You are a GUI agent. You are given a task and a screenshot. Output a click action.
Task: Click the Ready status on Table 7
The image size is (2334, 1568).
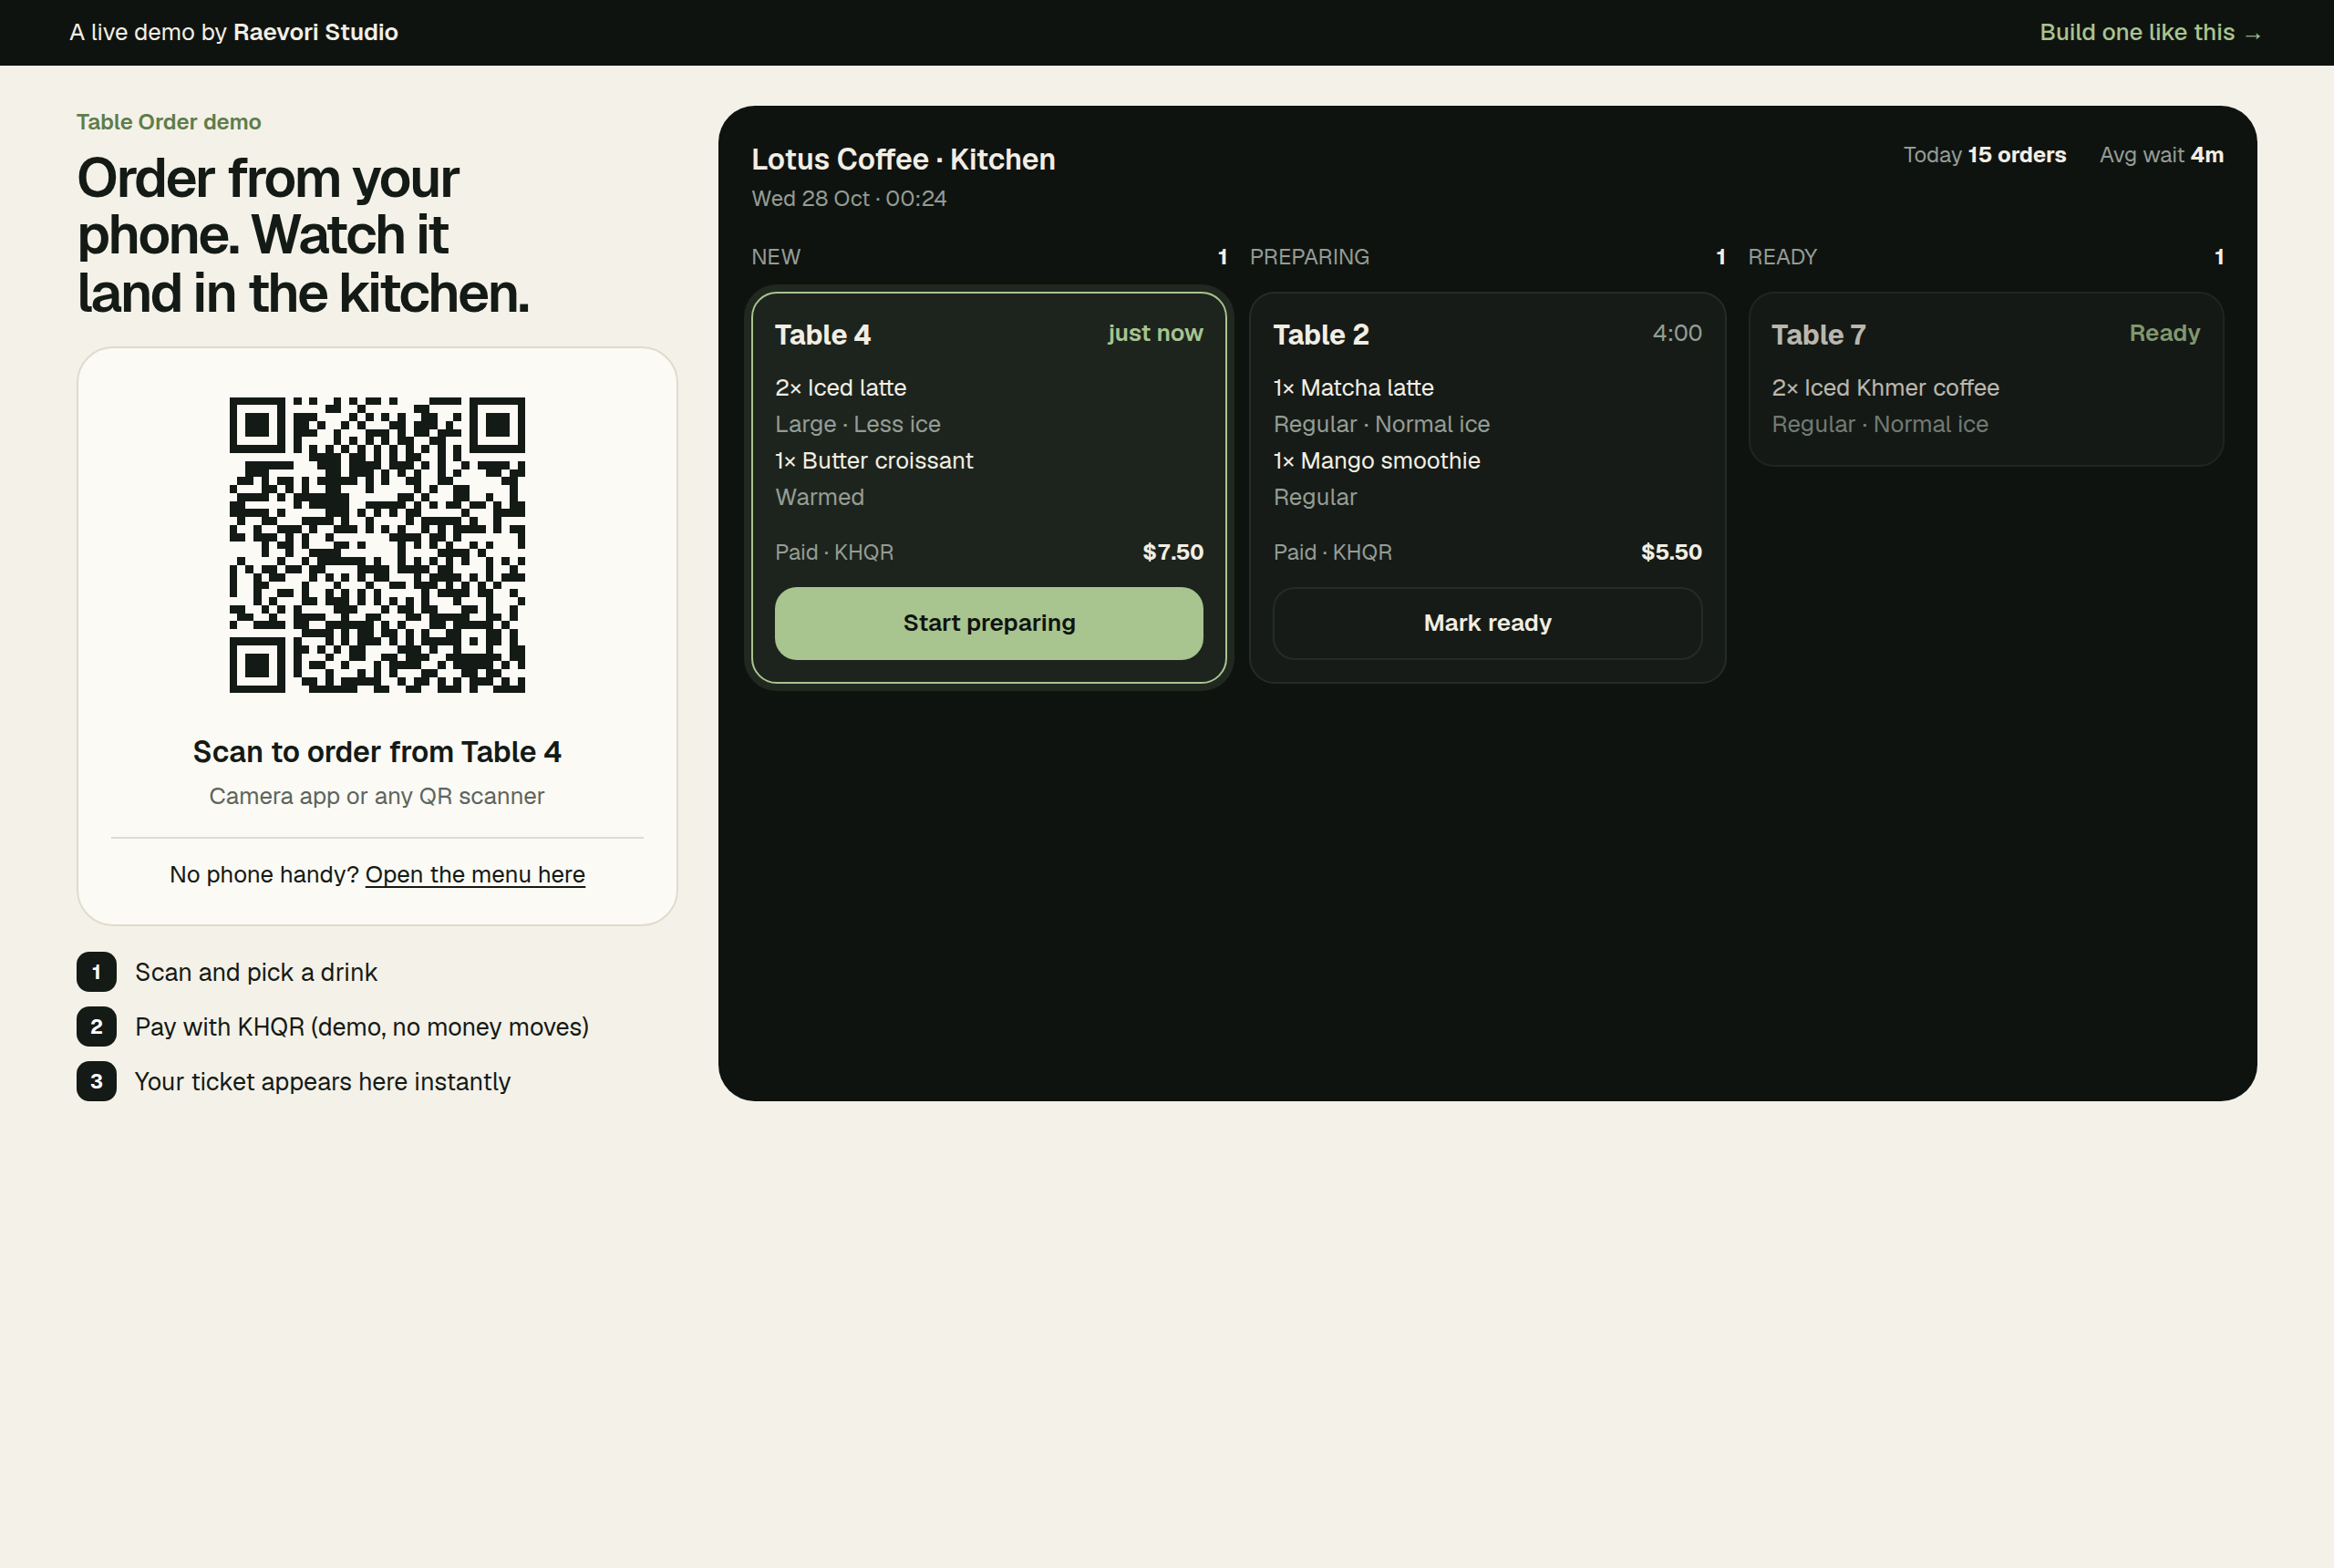pyautogui.click(x=2164, y=333)
